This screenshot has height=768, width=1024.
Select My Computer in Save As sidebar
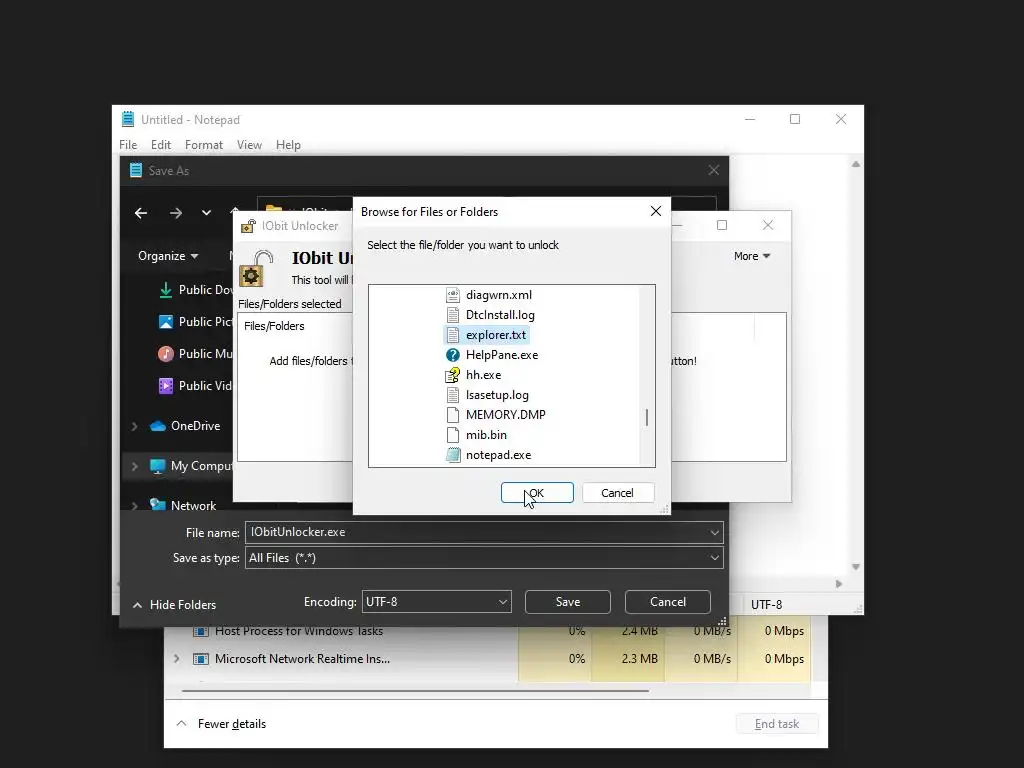[x=191, y=466]
